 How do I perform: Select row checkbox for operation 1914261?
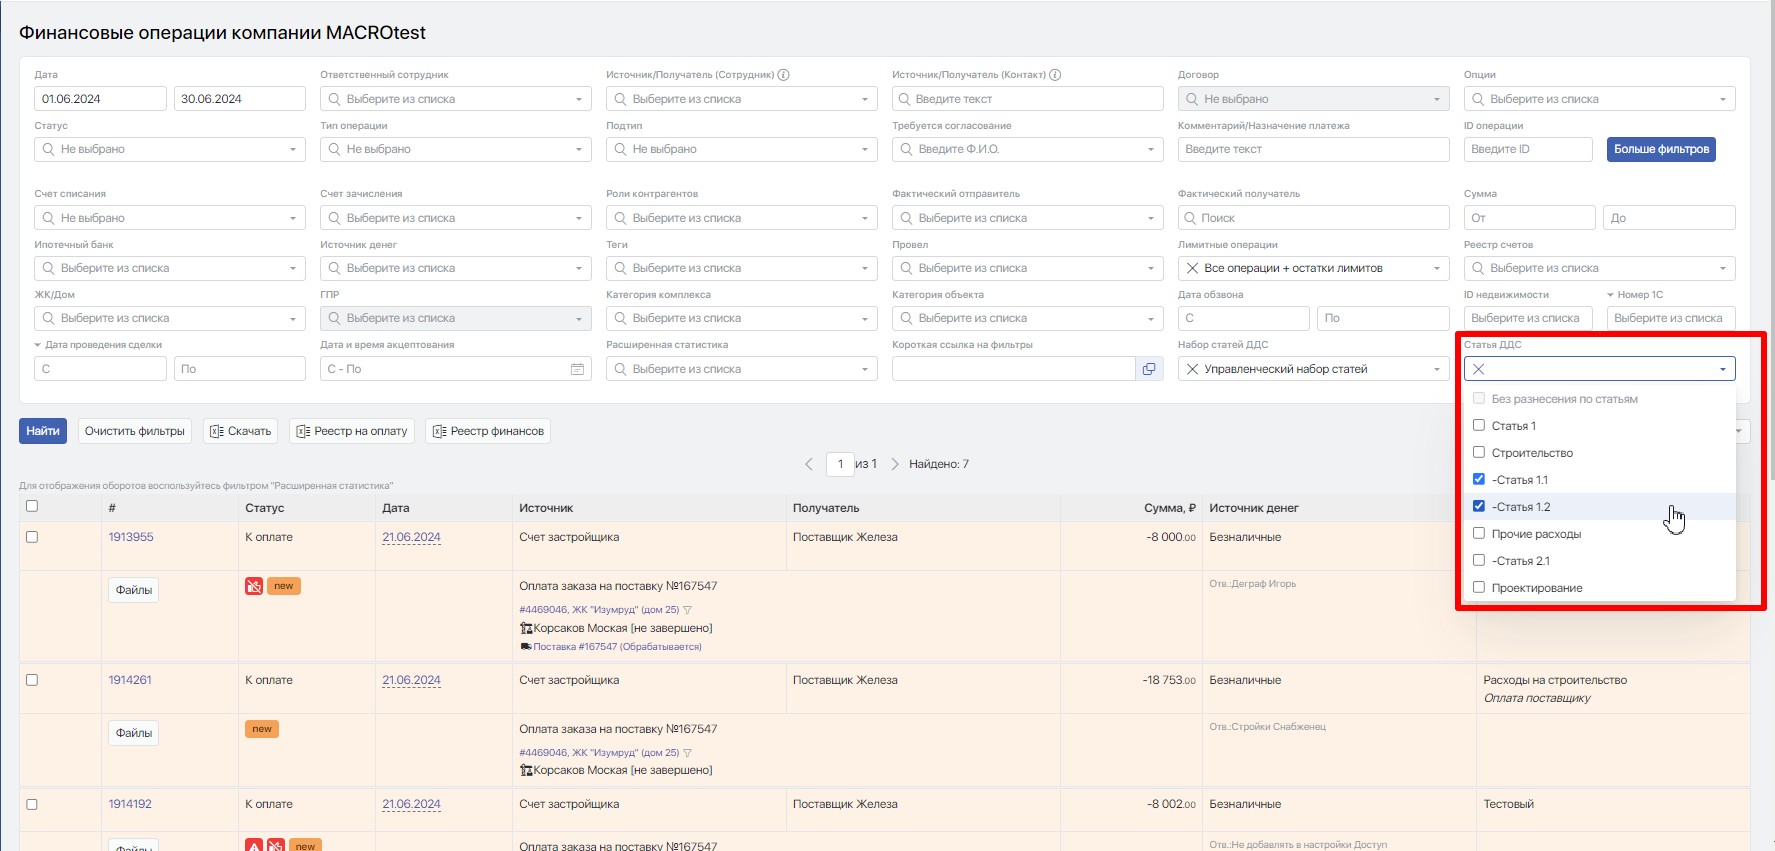pyautogui.click(x=32, y=680)
